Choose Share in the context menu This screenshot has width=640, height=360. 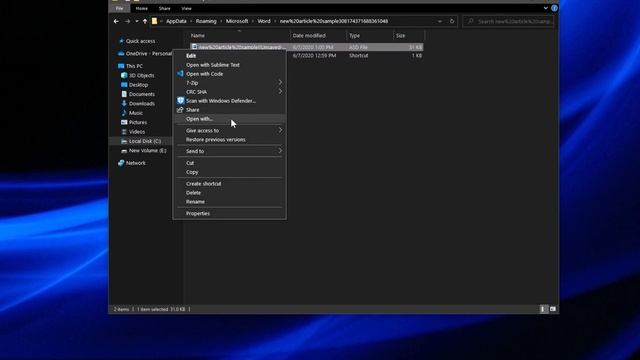(193, 110)
